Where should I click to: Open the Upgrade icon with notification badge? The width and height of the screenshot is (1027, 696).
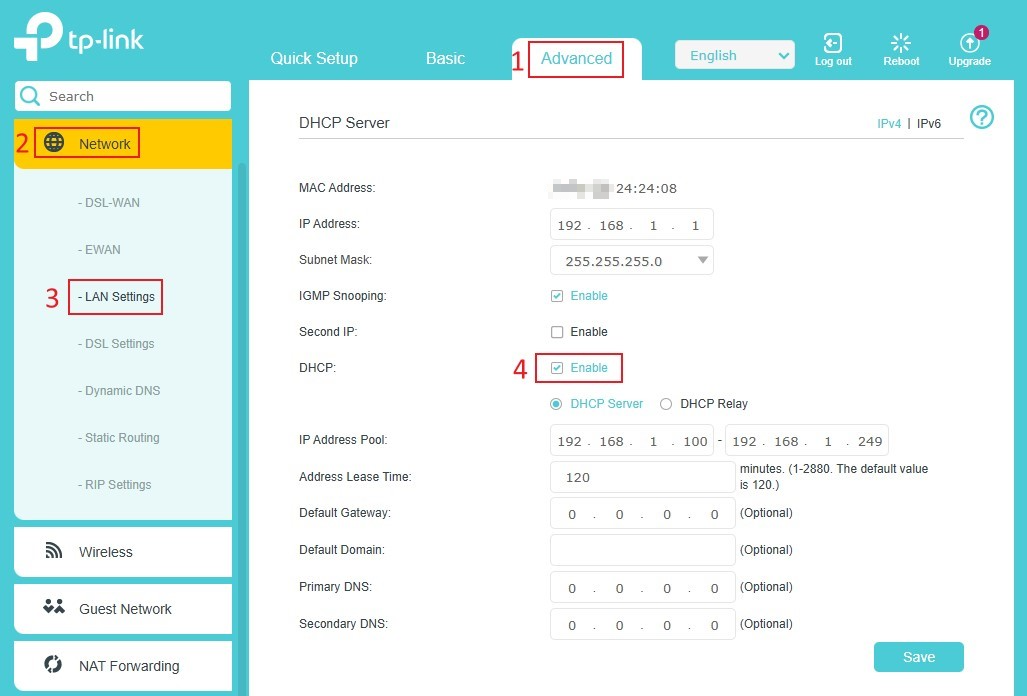(x=968, y=45)
